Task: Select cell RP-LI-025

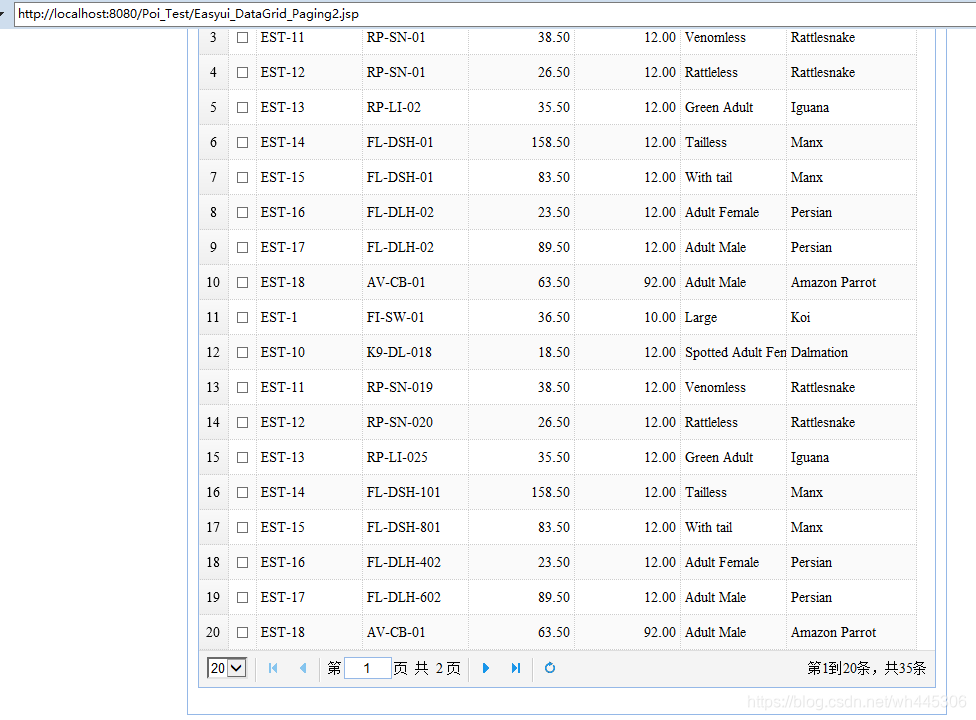Action: (x=415, y=457)
